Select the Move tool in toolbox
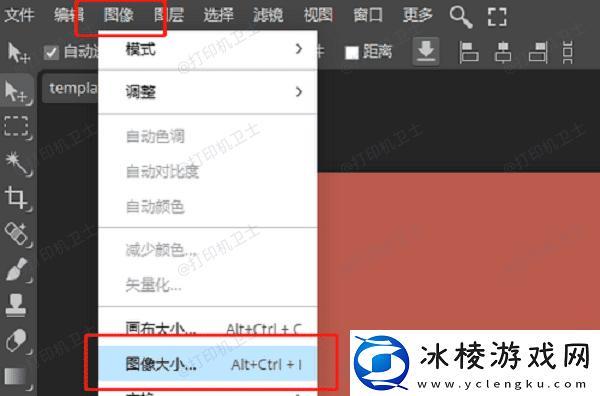The height and width of the screenshot is (396, 600). (16, 91)
